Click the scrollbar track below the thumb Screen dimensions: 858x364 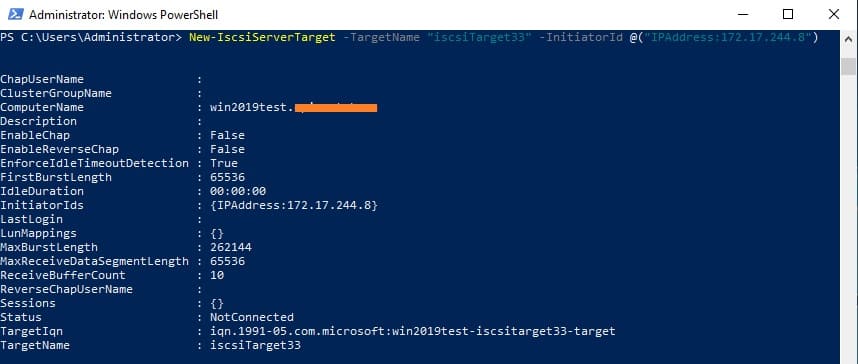coord(848,219)
